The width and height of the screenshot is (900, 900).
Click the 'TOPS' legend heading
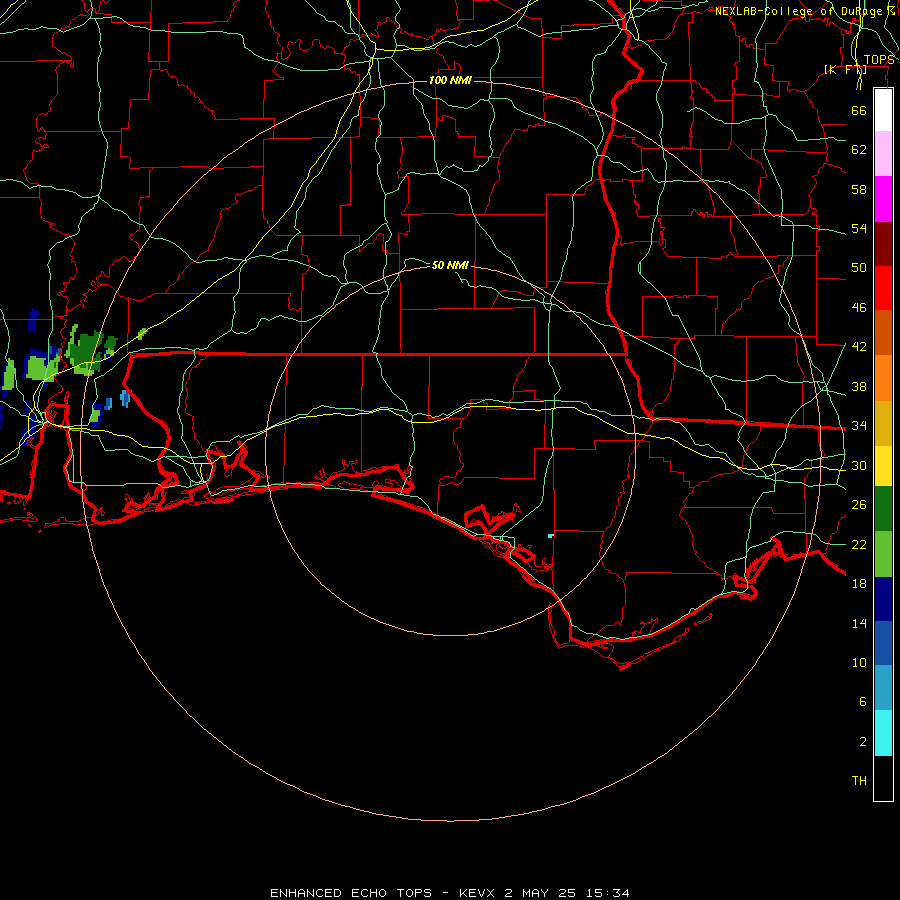pos(879,60)
